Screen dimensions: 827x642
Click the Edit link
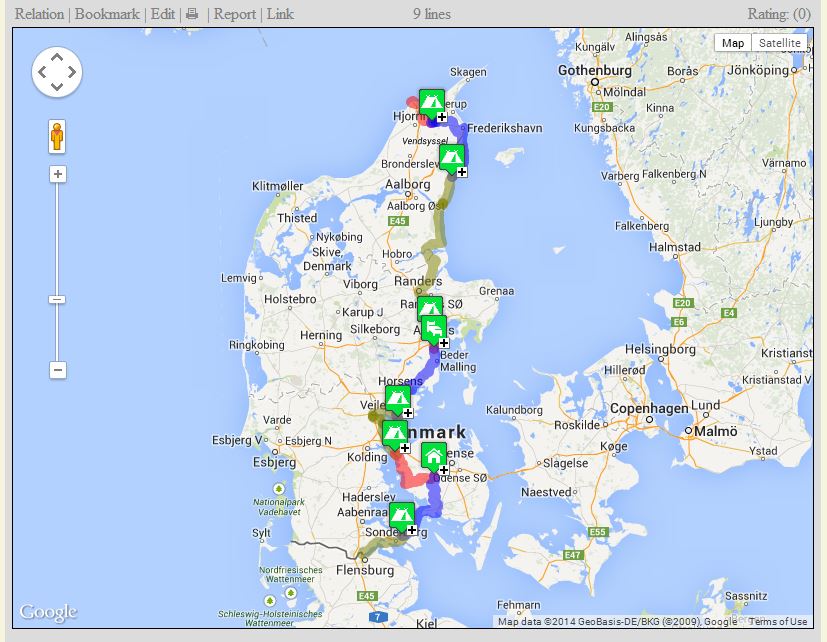pyautogui.click(x=162, y=14)
